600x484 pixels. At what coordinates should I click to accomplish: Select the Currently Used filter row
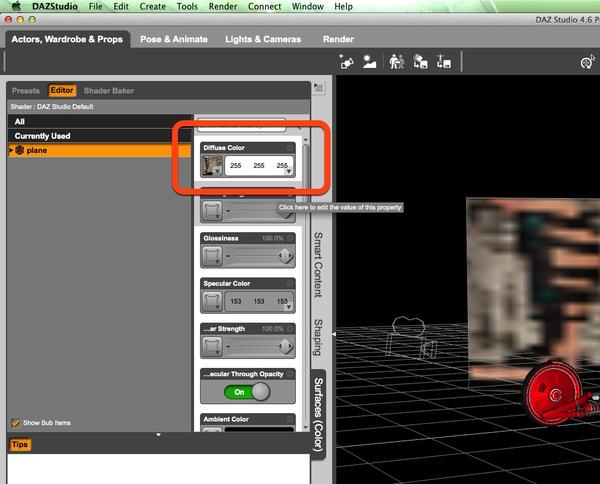pos(100,136)
